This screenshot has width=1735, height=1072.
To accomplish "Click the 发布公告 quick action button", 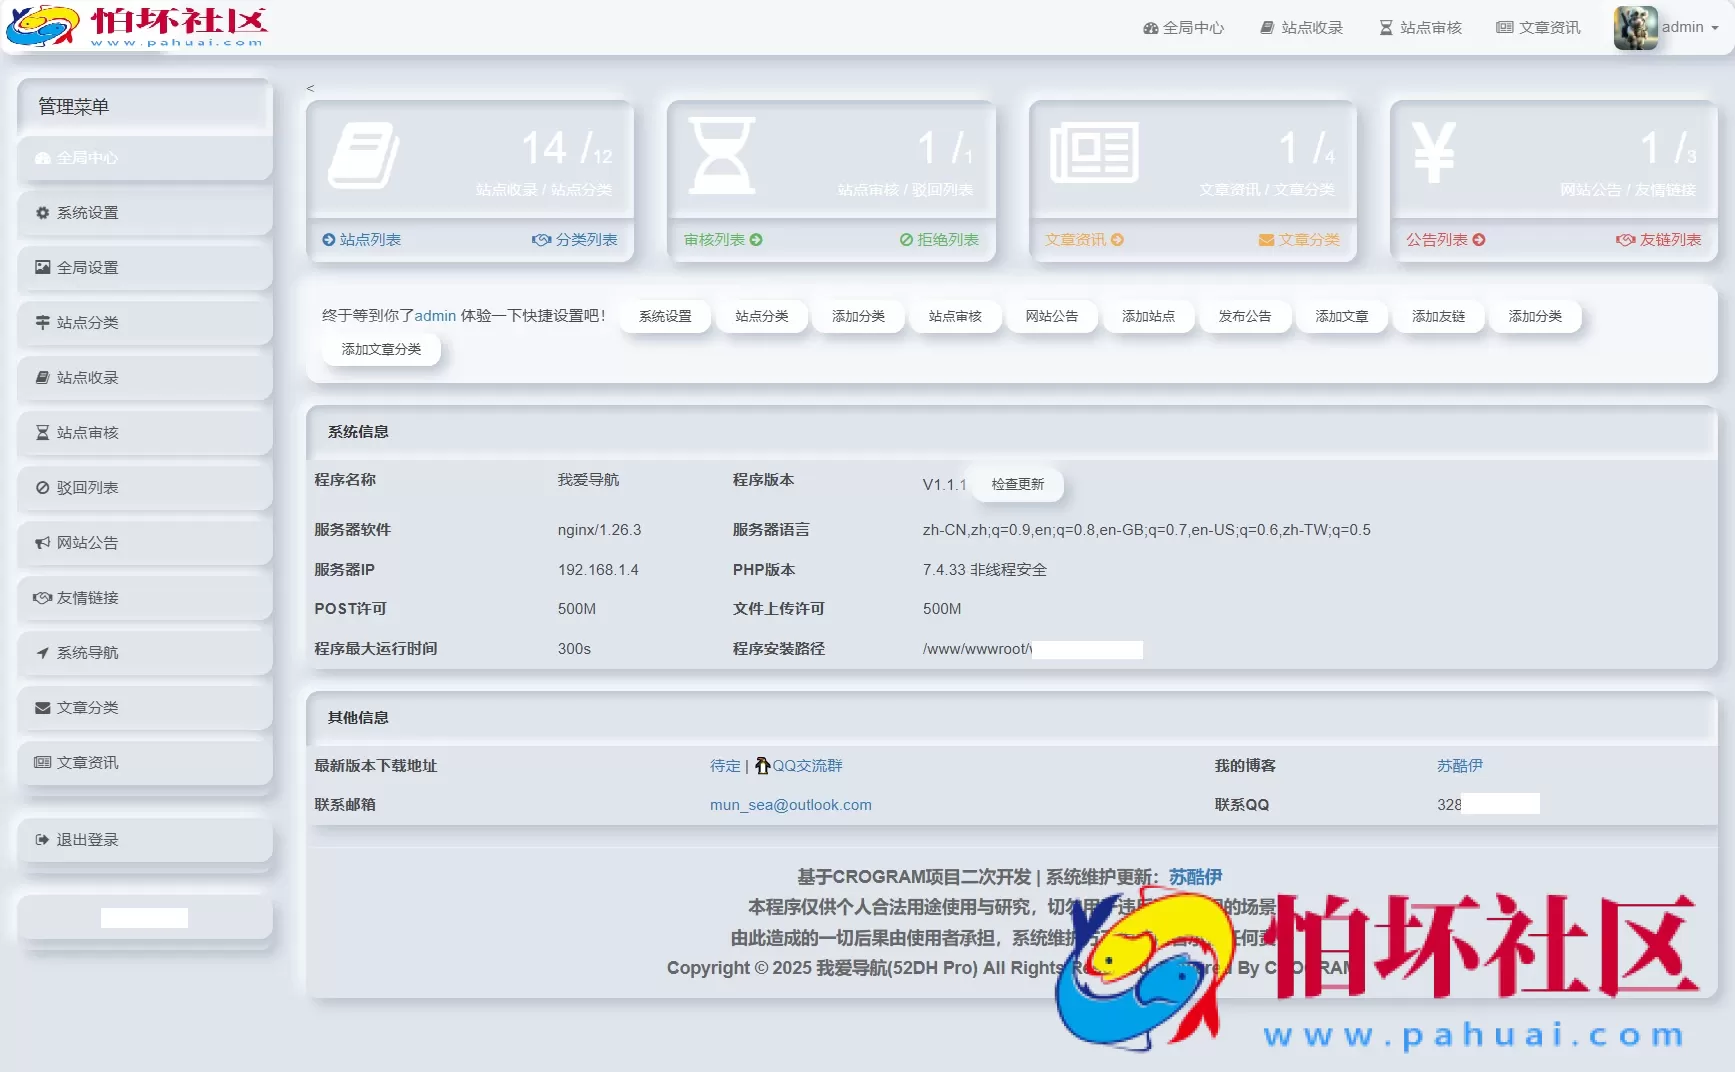I will (x=1246, y=316).
